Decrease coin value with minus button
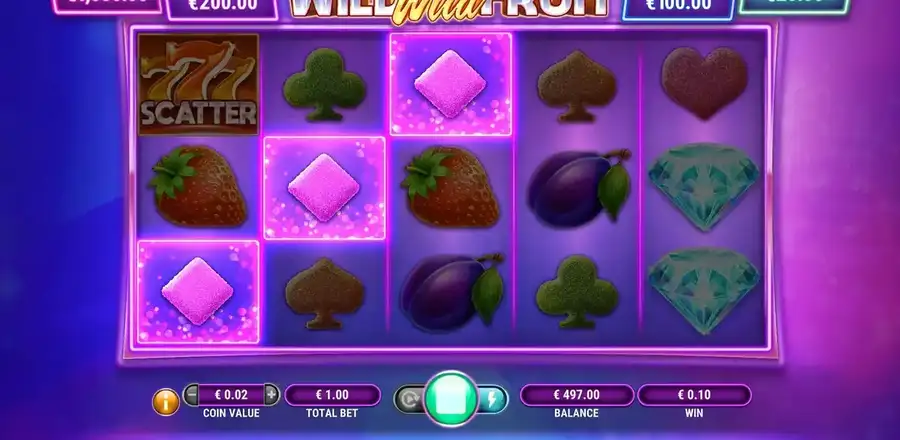This screenshot has width=900, height=440. point(192,395)
